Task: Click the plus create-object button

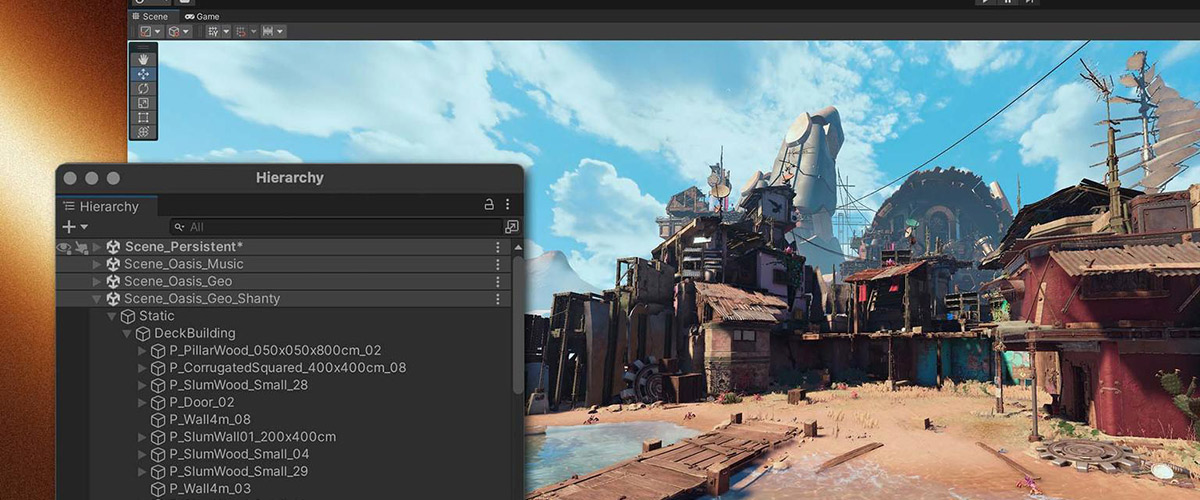Action: [69, 227]
